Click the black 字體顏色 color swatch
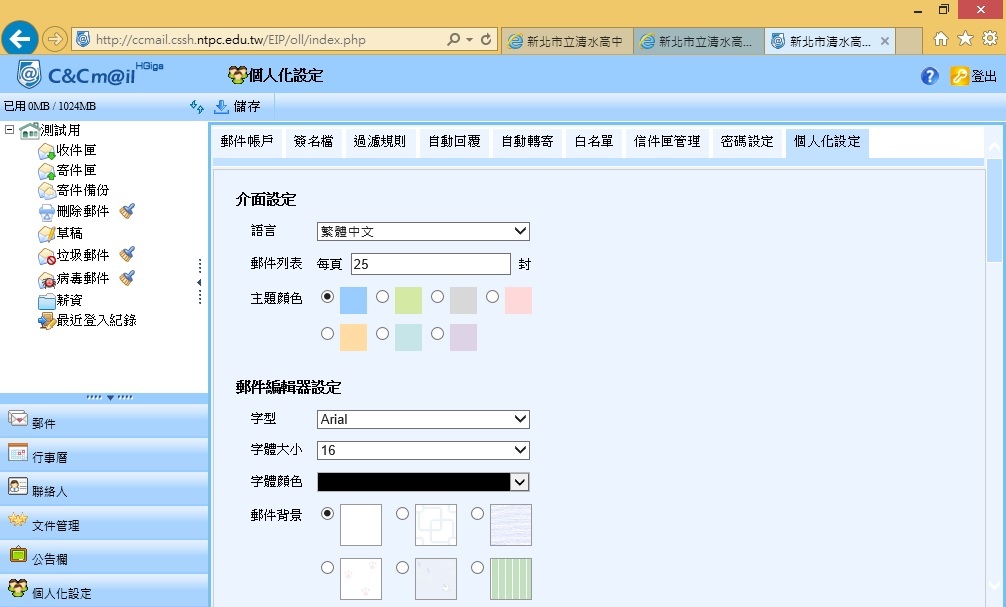The width and height of the screenshot is (1006, 607). [x=413, y=482]
